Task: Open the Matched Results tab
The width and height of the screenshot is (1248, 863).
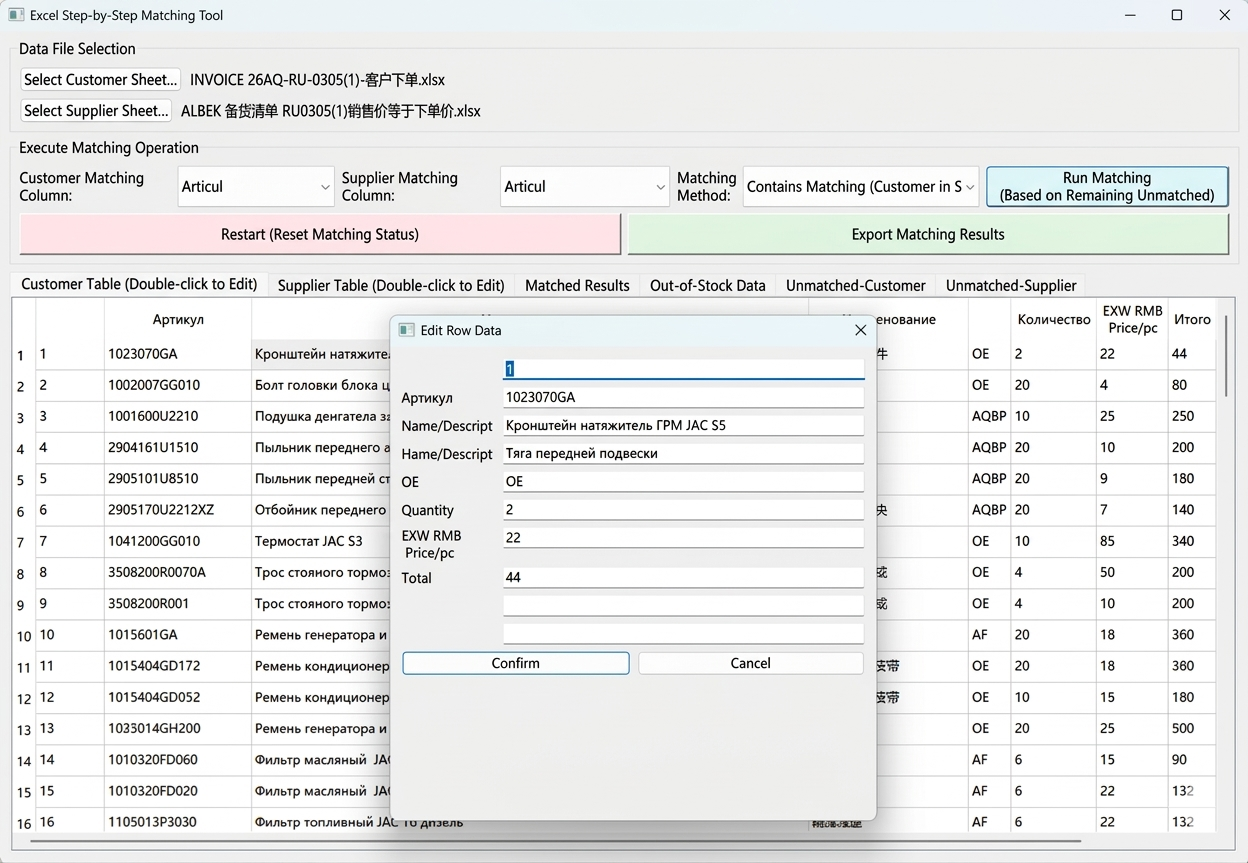Action: (x=577, y=285)
